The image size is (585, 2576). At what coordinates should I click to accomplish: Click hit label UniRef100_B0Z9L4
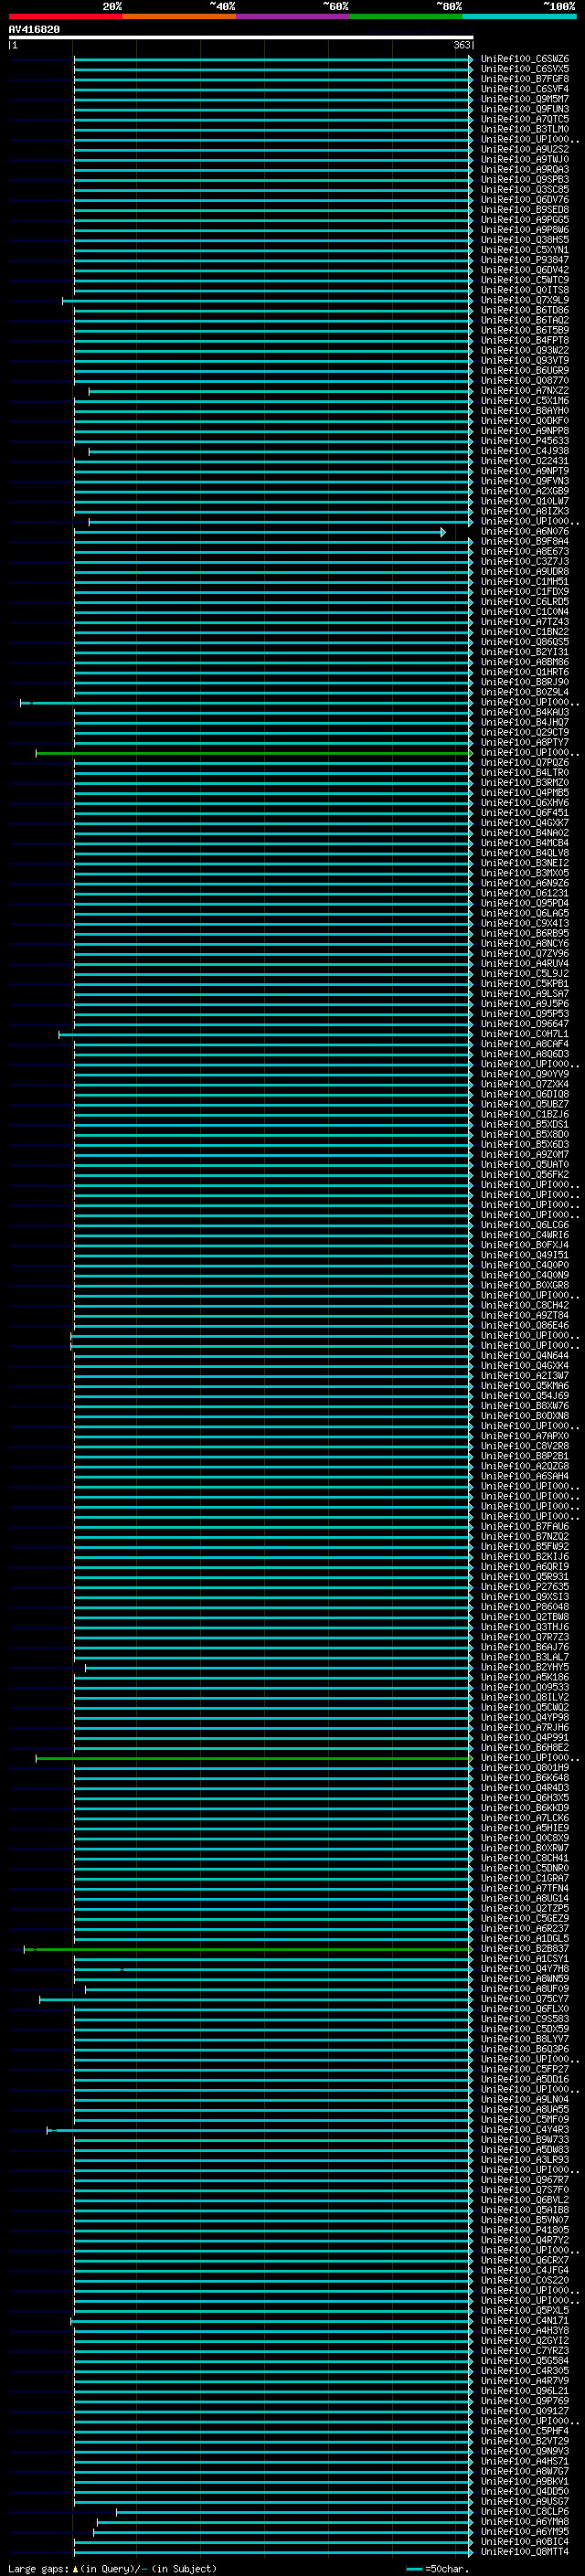point(525,692)
